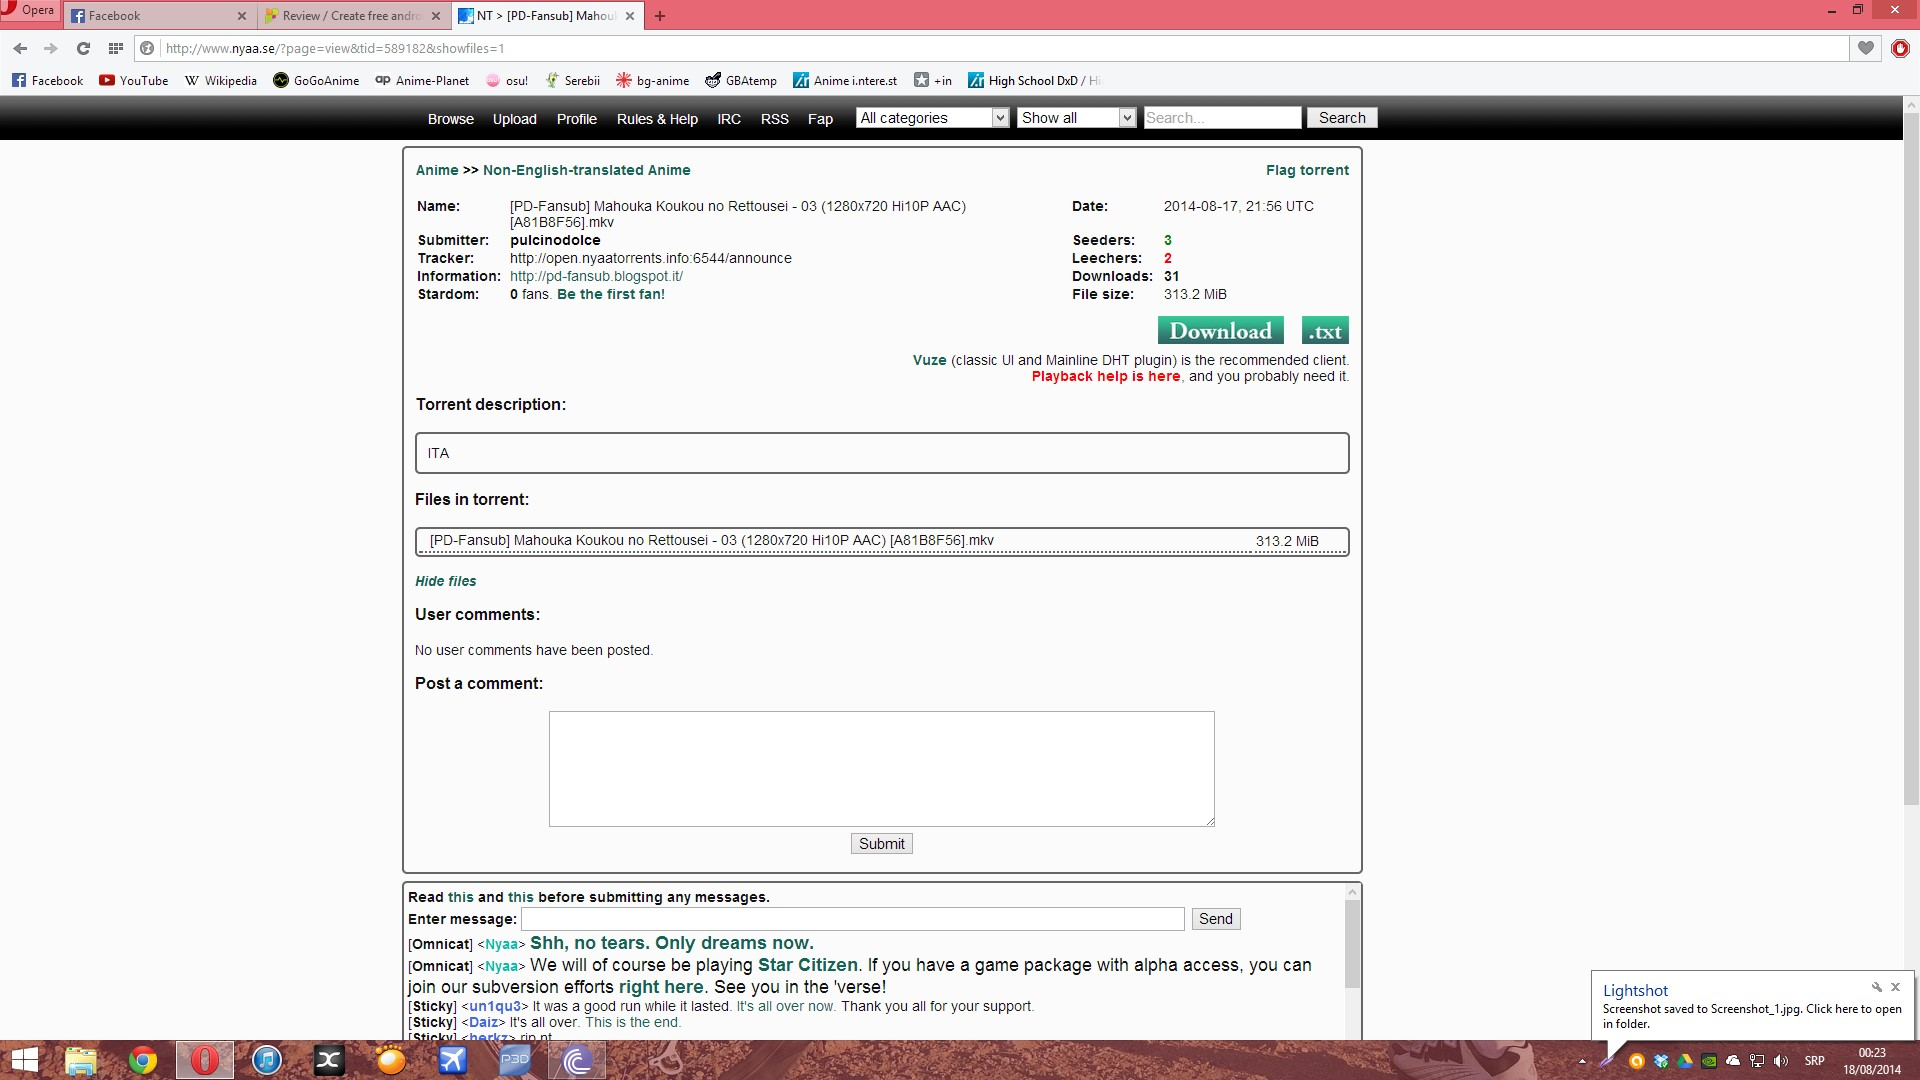This screenshot has height=1080, width=1920.
Task: Click the chat box scrollbar
Action: tap(1352, 944)
